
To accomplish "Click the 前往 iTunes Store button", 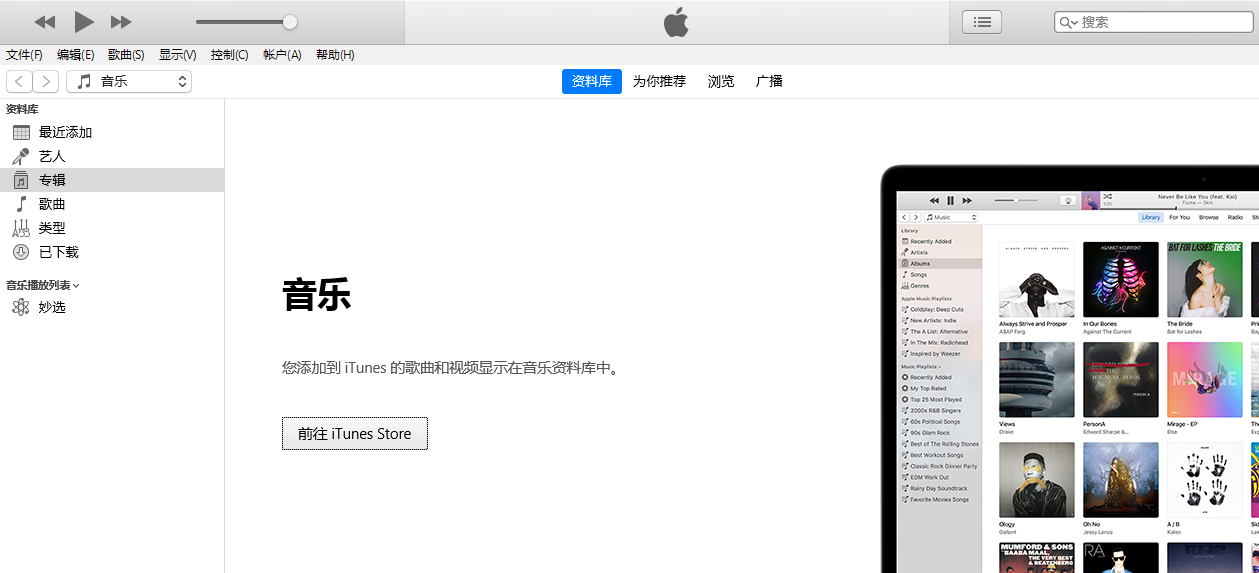I will tap(355, 434).
